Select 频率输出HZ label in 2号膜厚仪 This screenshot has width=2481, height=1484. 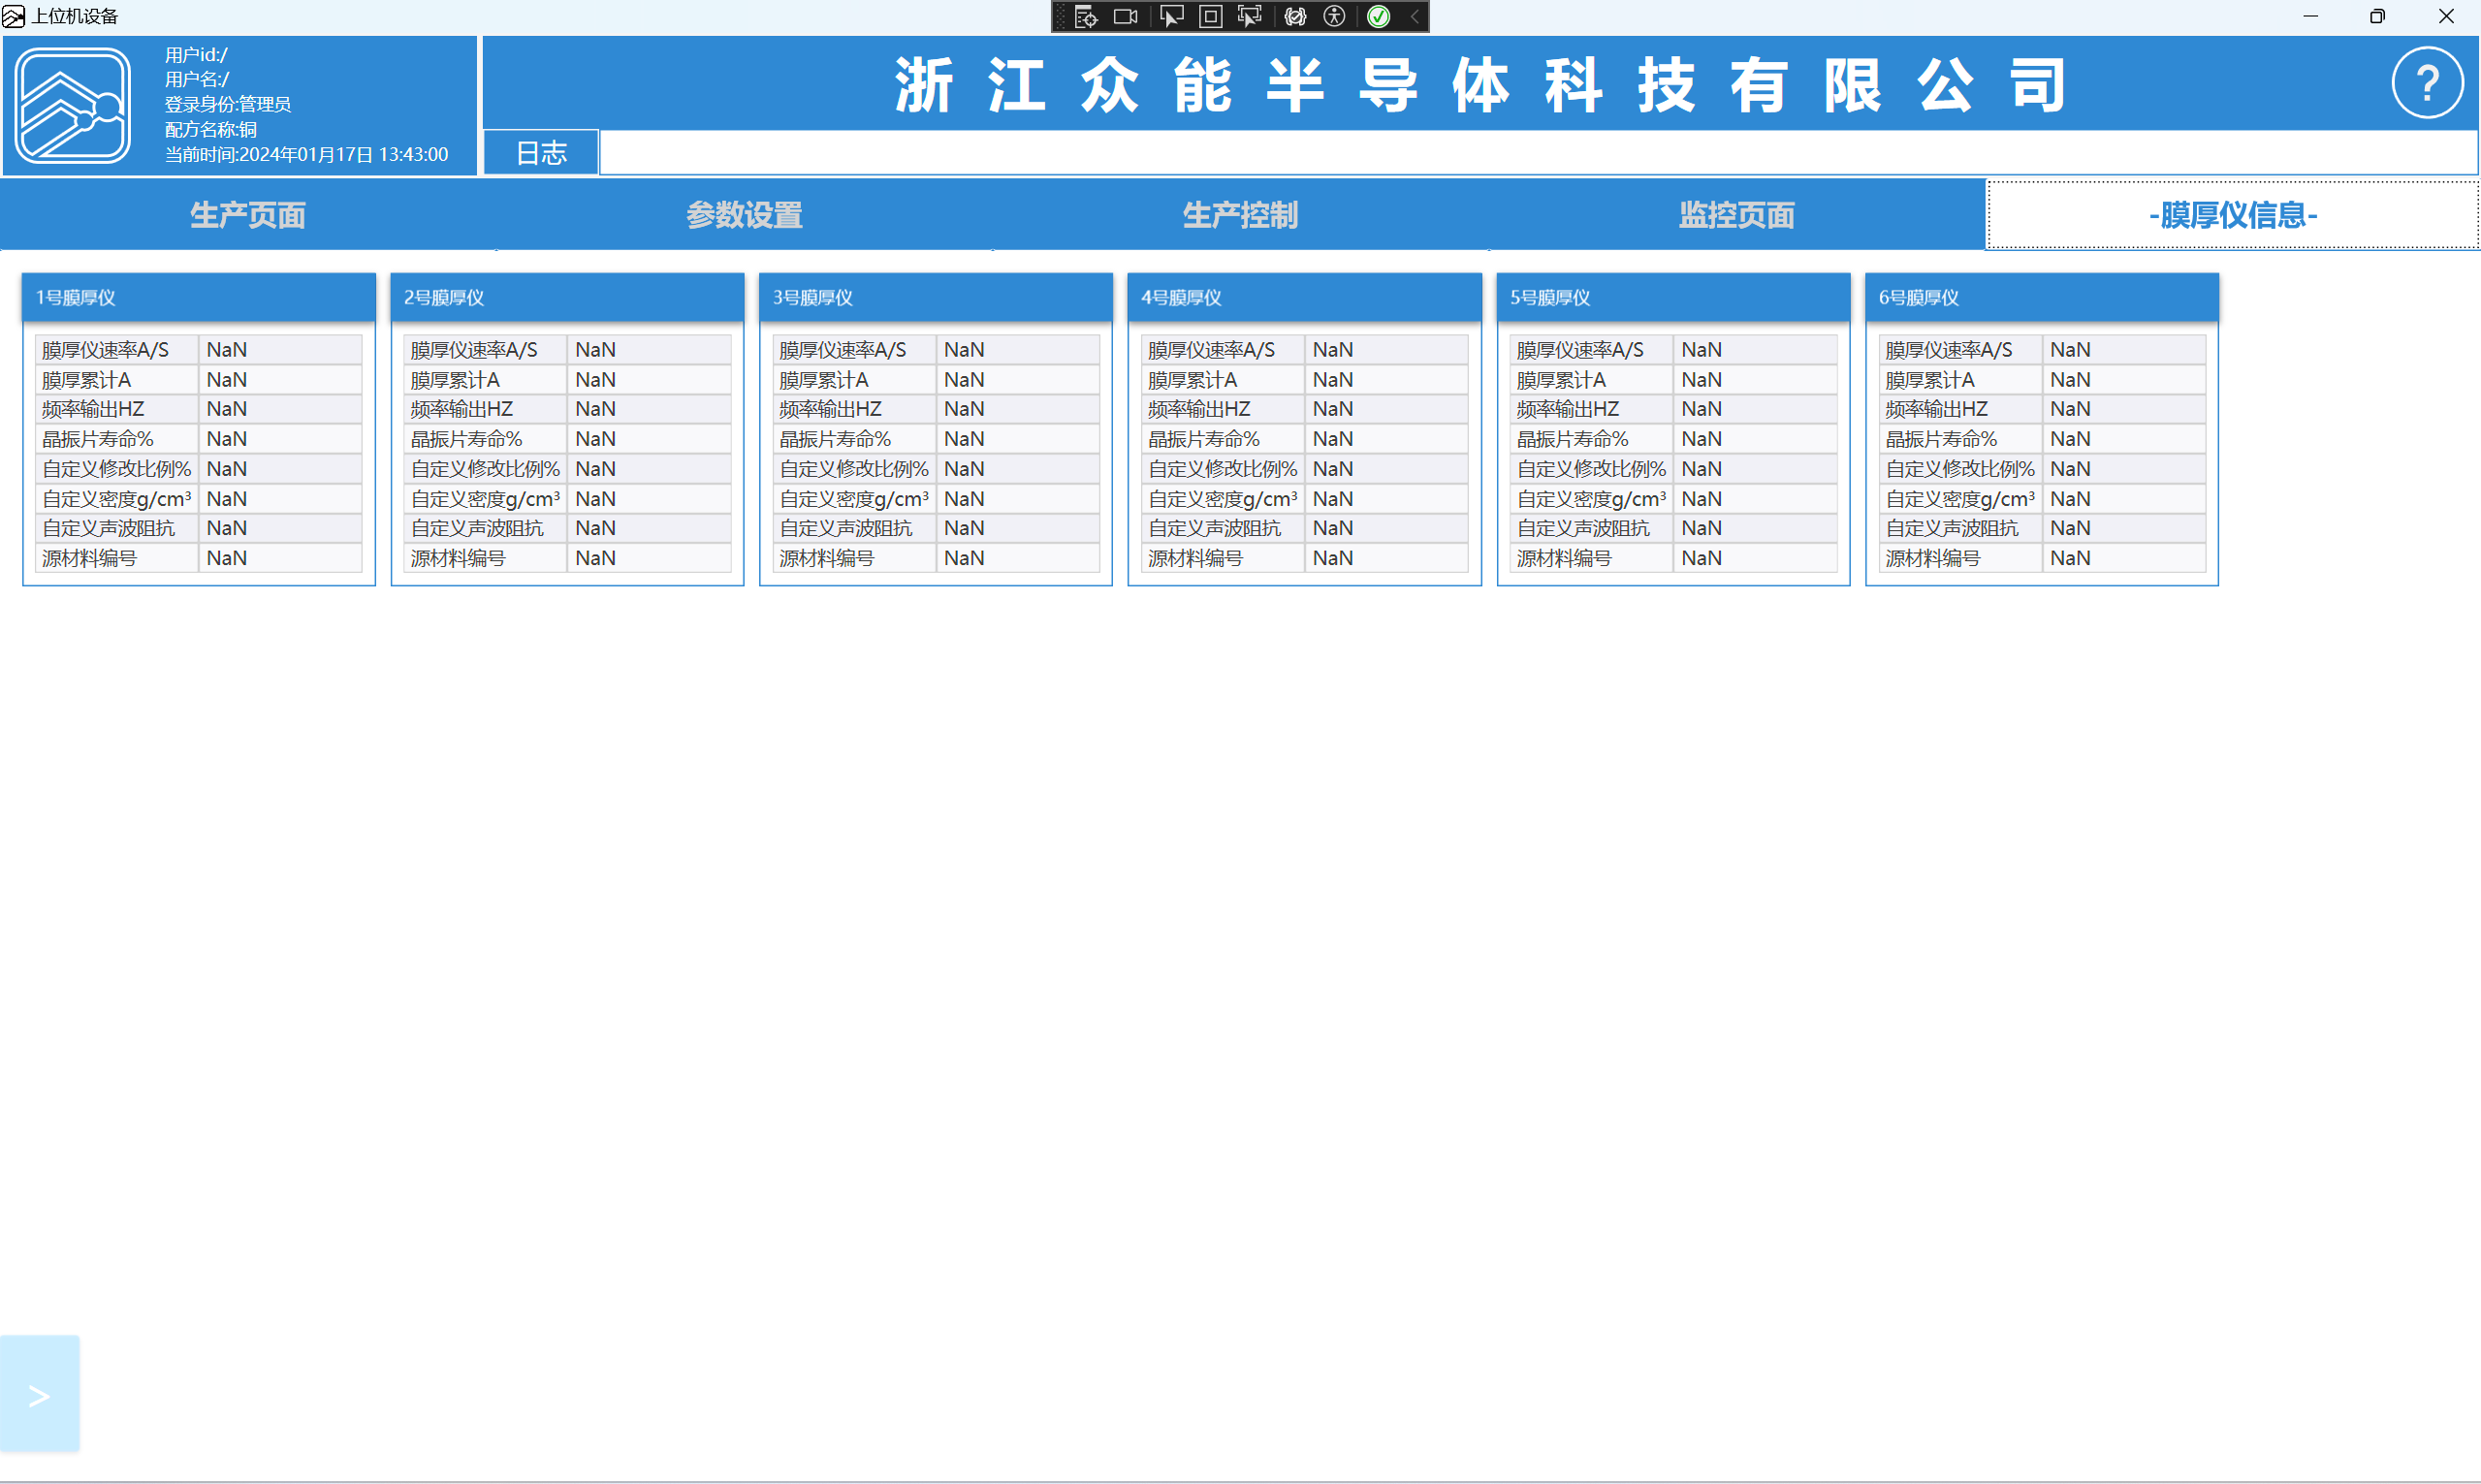pyautogui.click(x=486, y=409)
